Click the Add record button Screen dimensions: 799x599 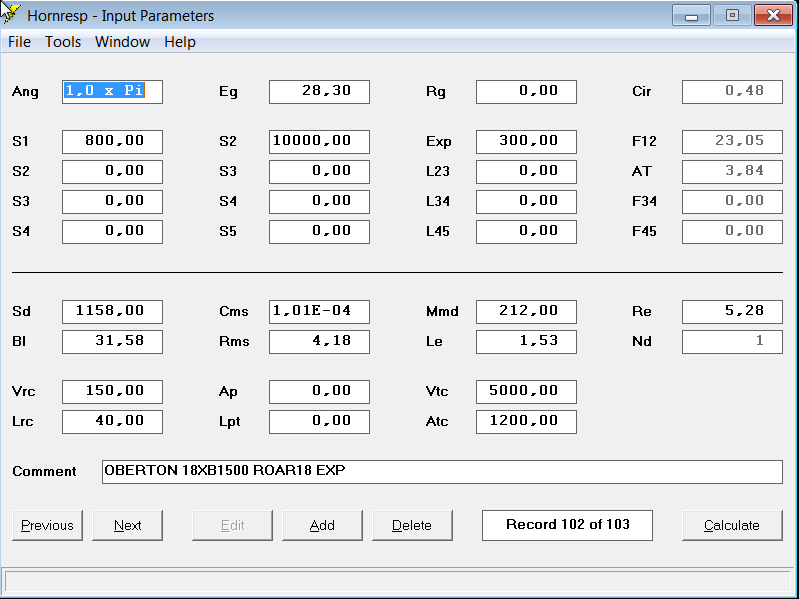[x=322, y=525]
